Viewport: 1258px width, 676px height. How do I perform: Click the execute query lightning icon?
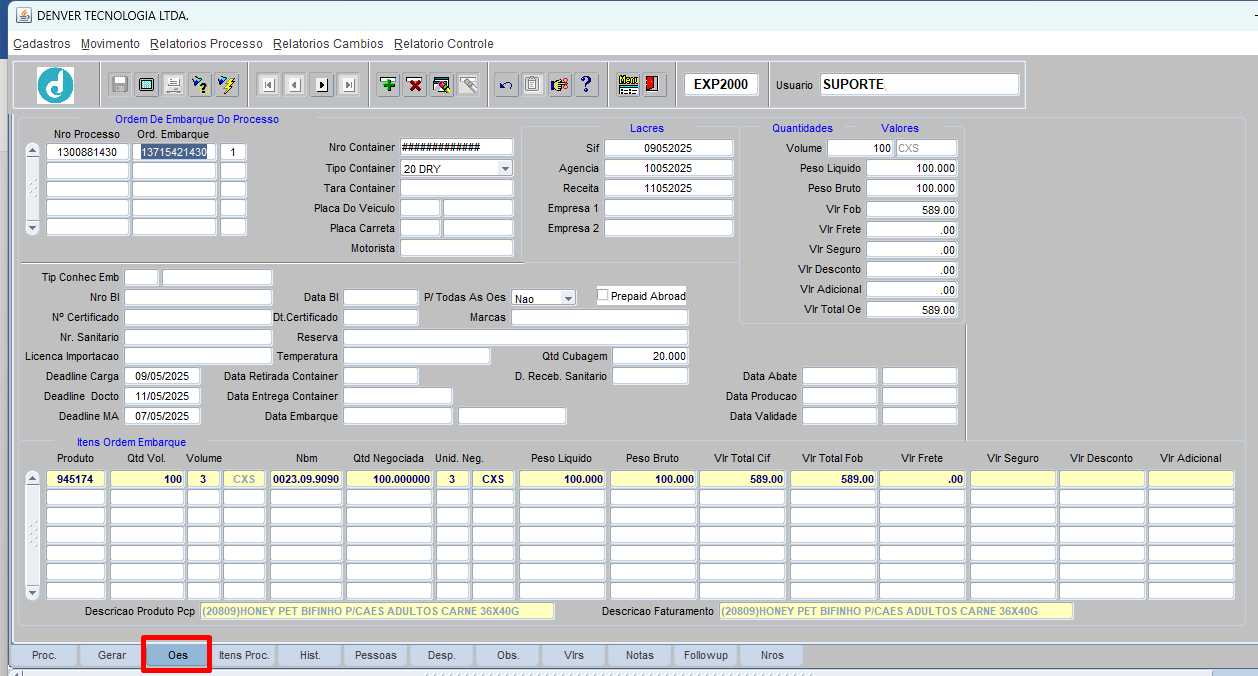pos(227,85)
